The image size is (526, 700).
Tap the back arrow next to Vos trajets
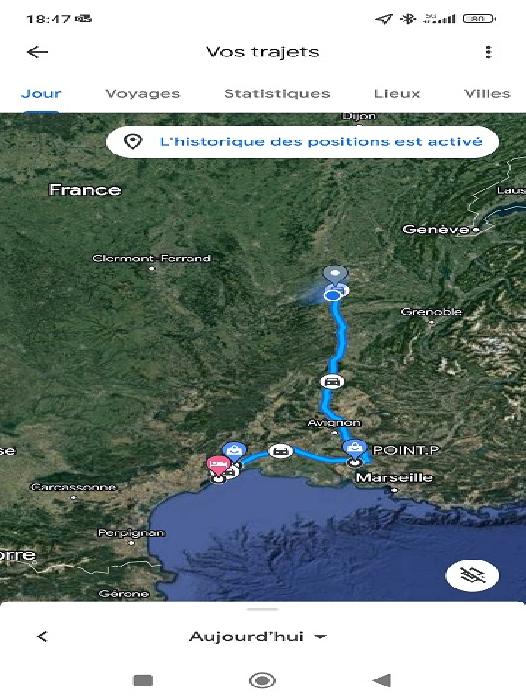pos(37,52)
